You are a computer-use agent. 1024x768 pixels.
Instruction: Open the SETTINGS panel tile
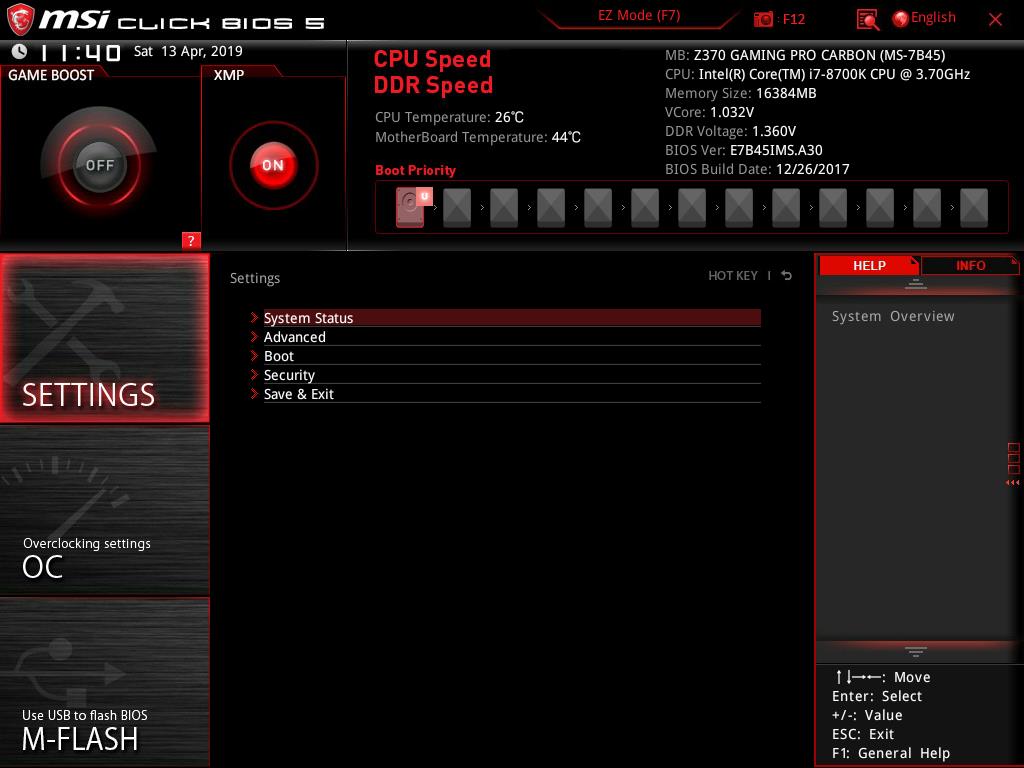(104, 338)
